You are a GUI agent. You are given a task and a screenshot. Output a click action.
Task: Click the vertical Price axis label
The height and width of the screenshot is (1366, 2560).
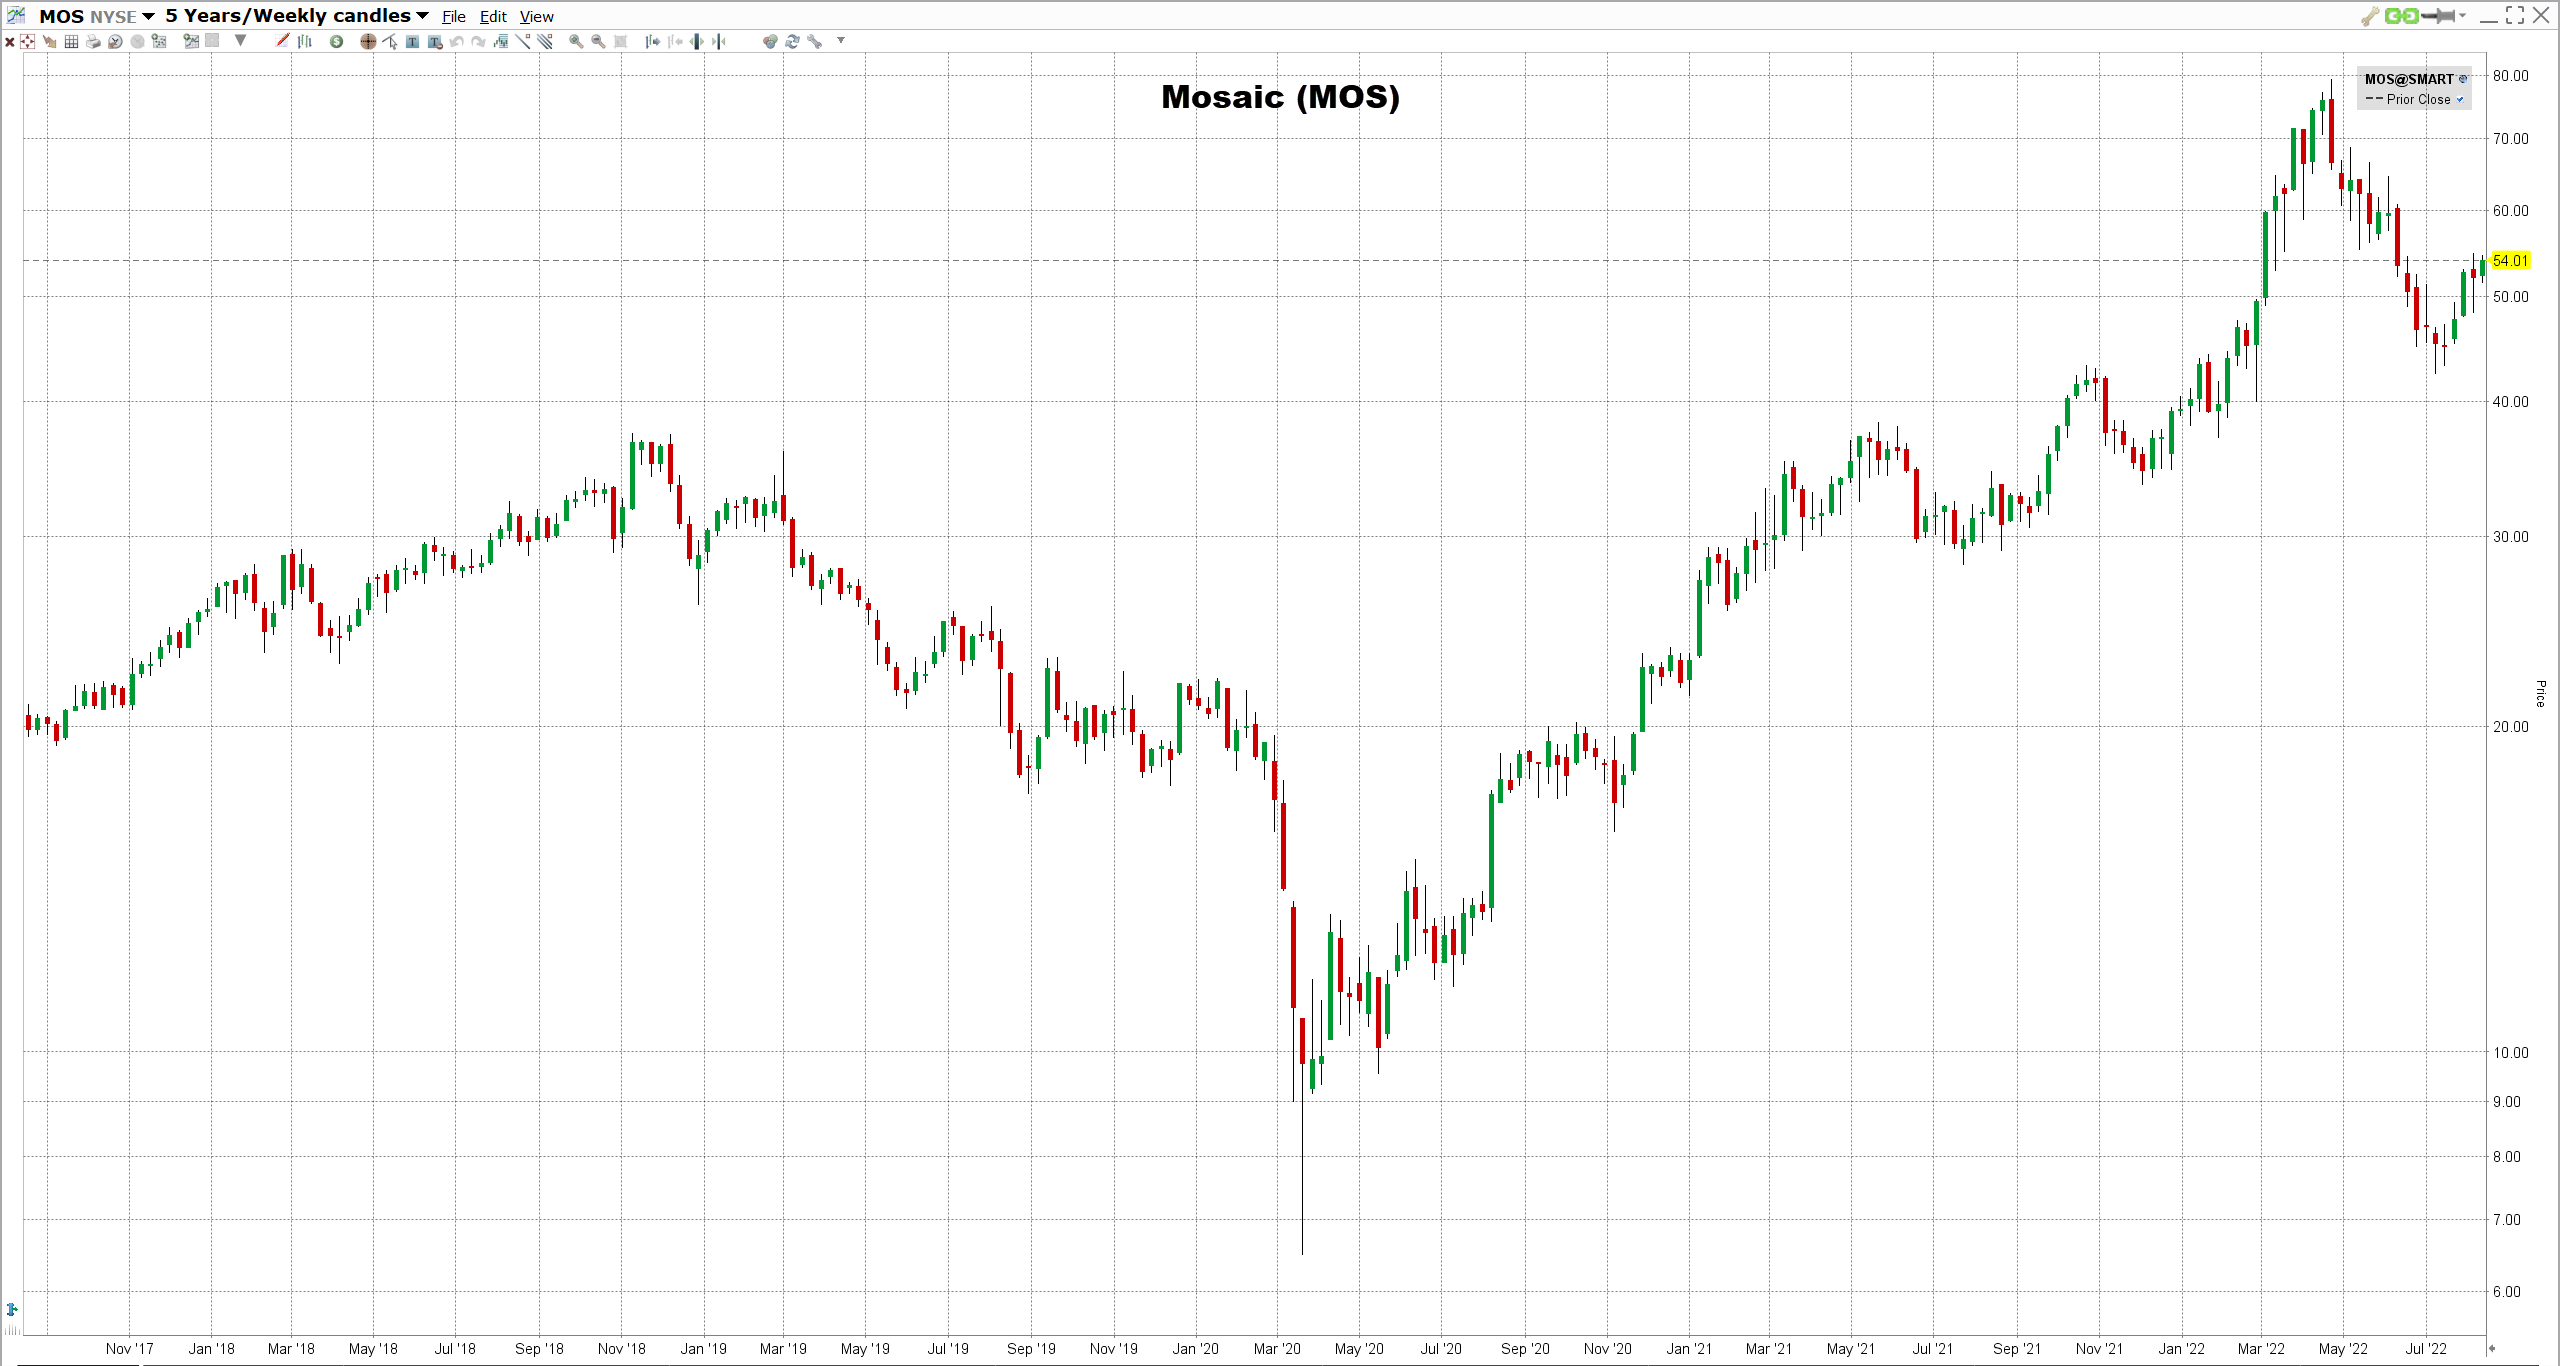coord(2540,693)
